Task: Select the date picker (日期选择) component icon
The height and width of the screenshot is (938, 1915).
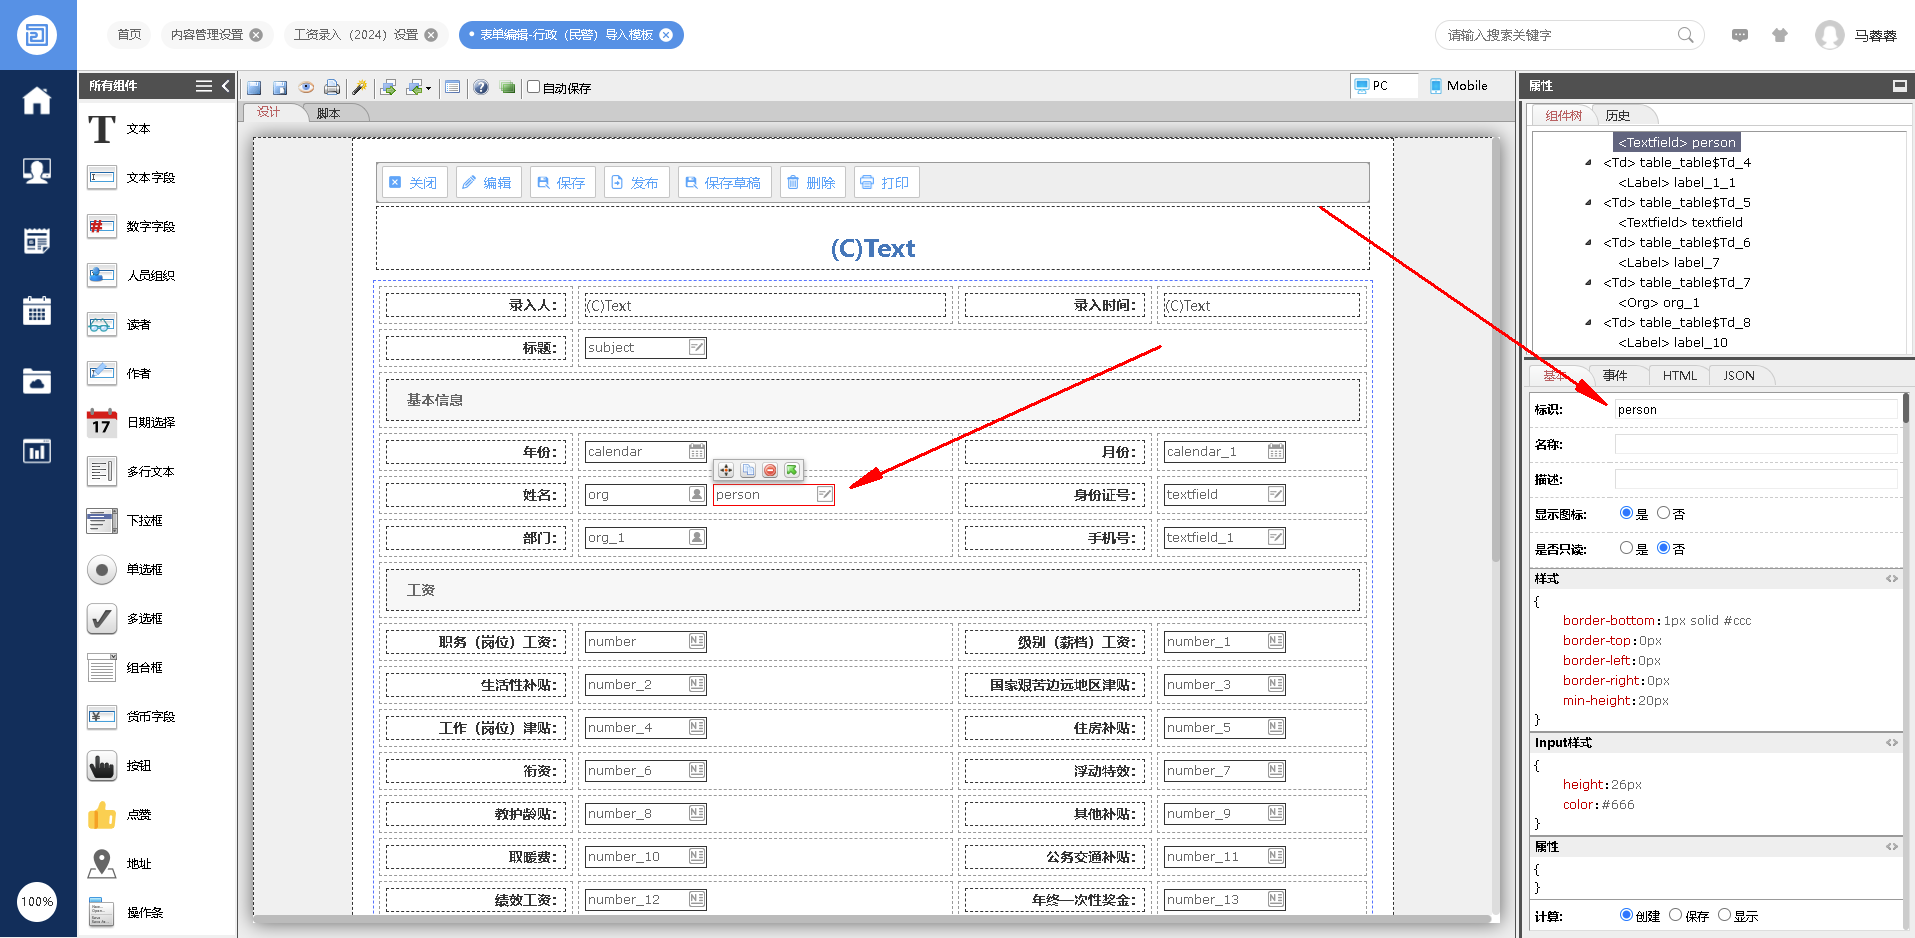Action: click(x=101, y=423)
